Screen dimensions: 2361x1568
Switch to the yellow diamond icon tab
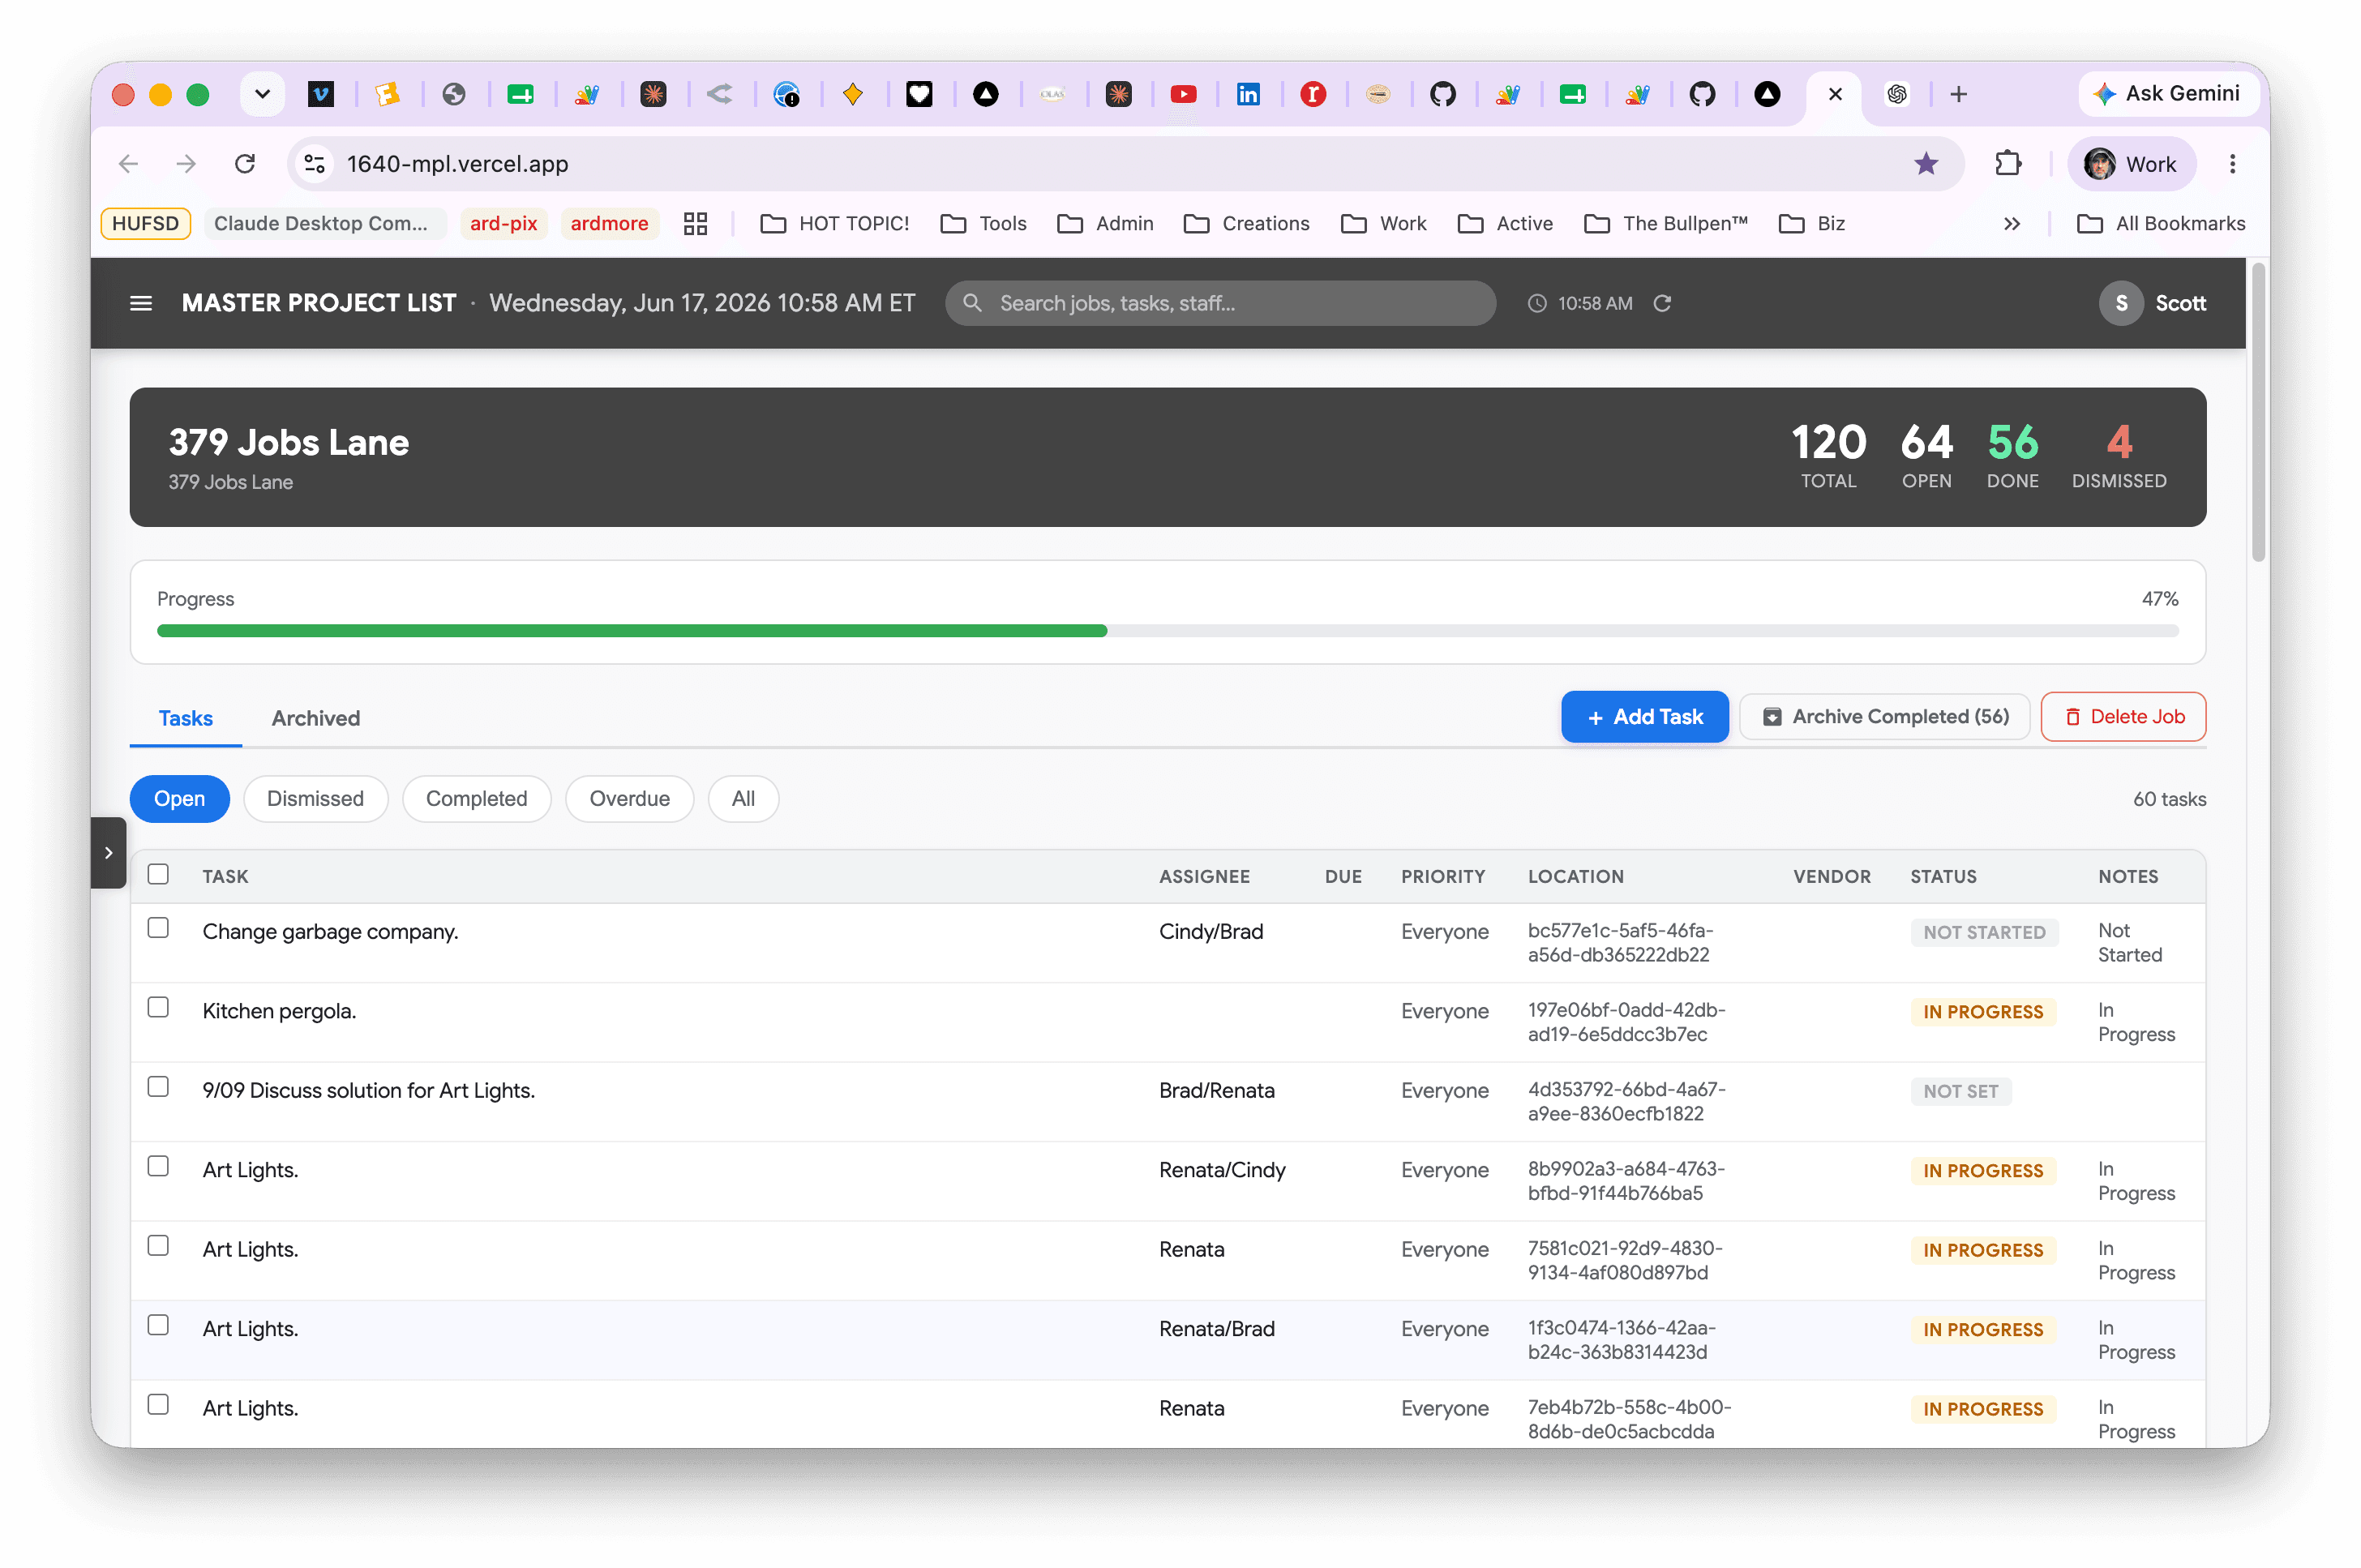(x=853, y=94)
